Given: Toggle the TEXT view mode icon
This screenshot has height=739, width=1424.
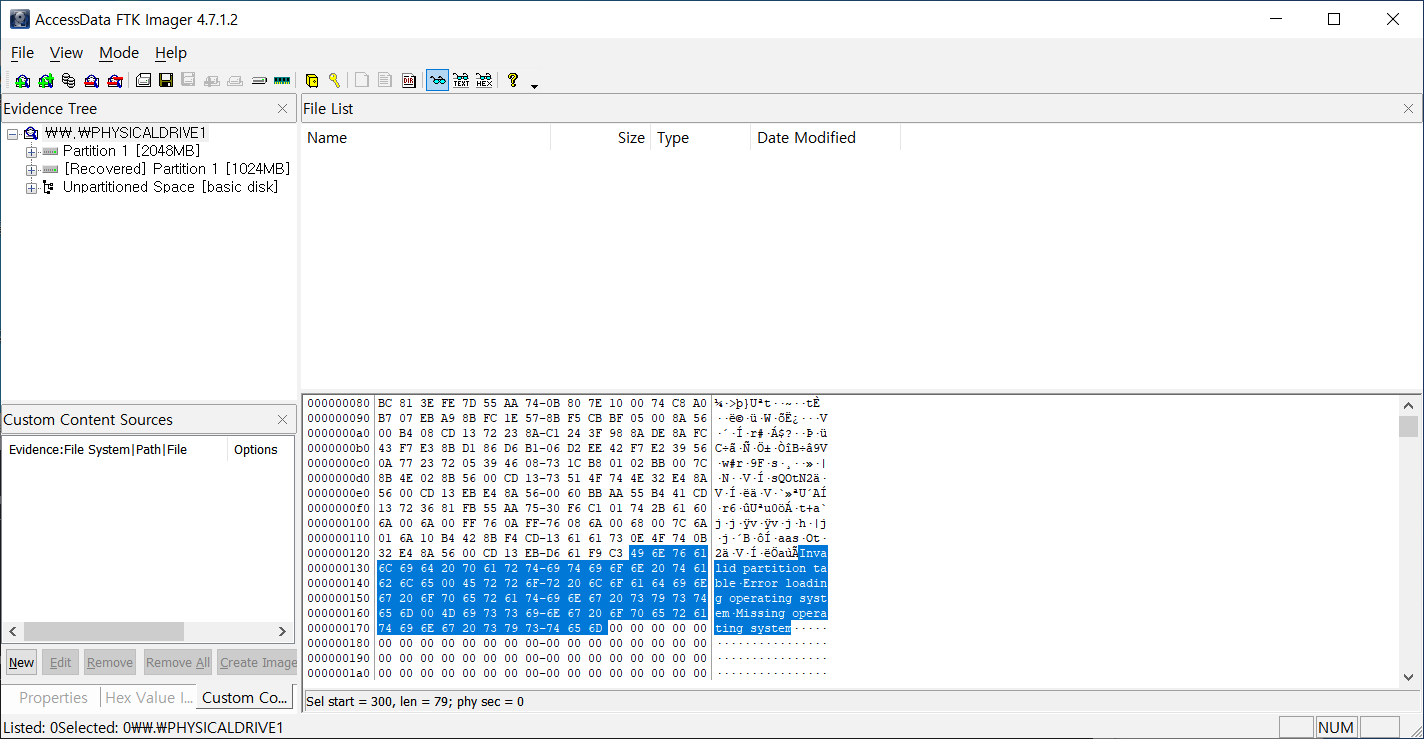Looking at the screenshot, I should [x=461, y=81].
